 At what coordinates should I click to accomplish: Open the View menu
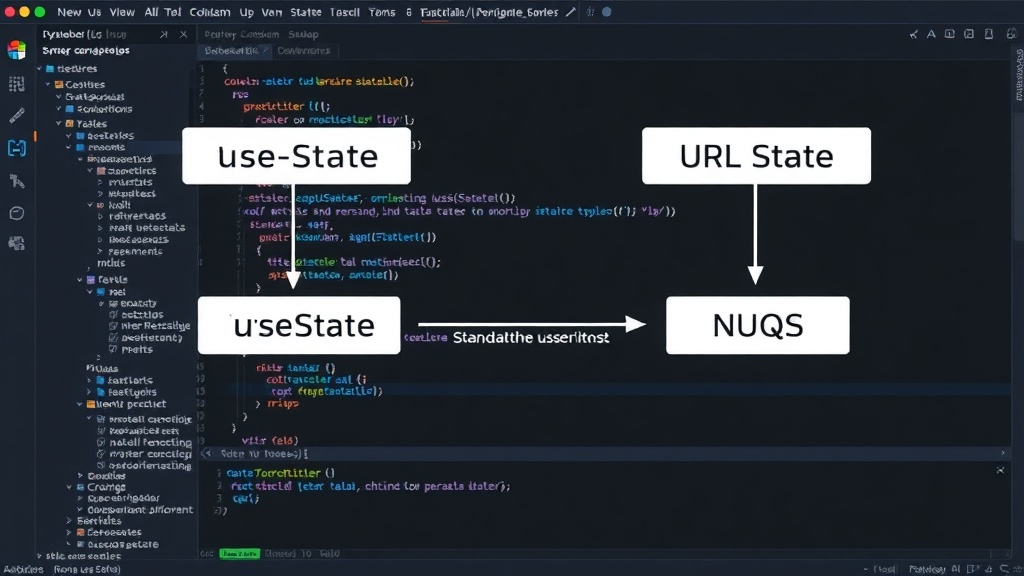[122, 12]
